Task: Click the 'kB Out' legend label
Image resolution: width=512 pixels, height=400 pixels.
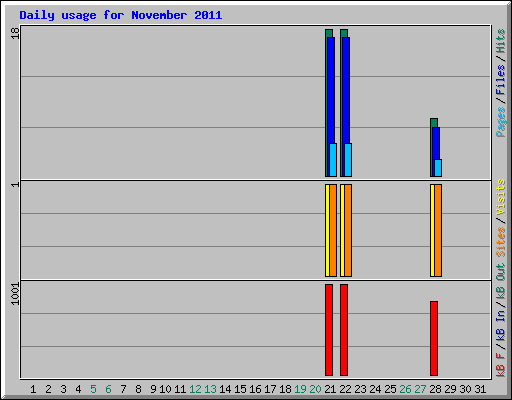Action: pos(500,282)
